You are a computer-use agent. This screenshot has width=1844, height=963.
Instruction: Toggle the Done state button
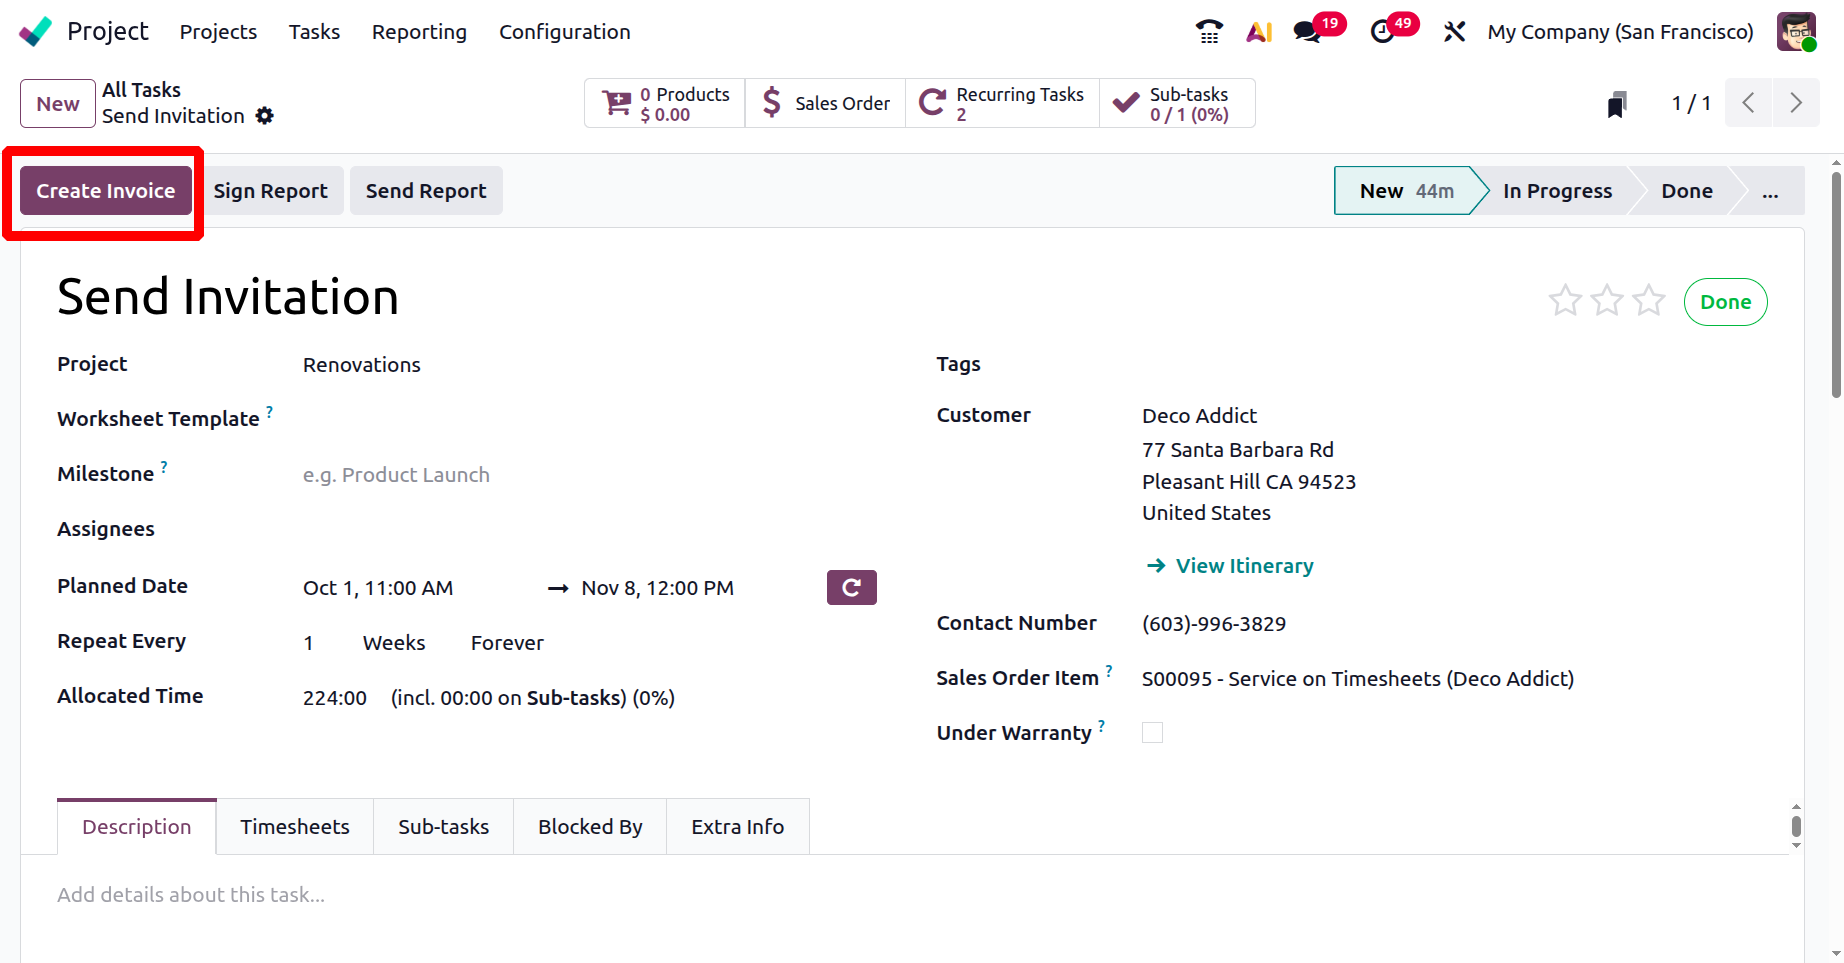[x=1725, y=302]
